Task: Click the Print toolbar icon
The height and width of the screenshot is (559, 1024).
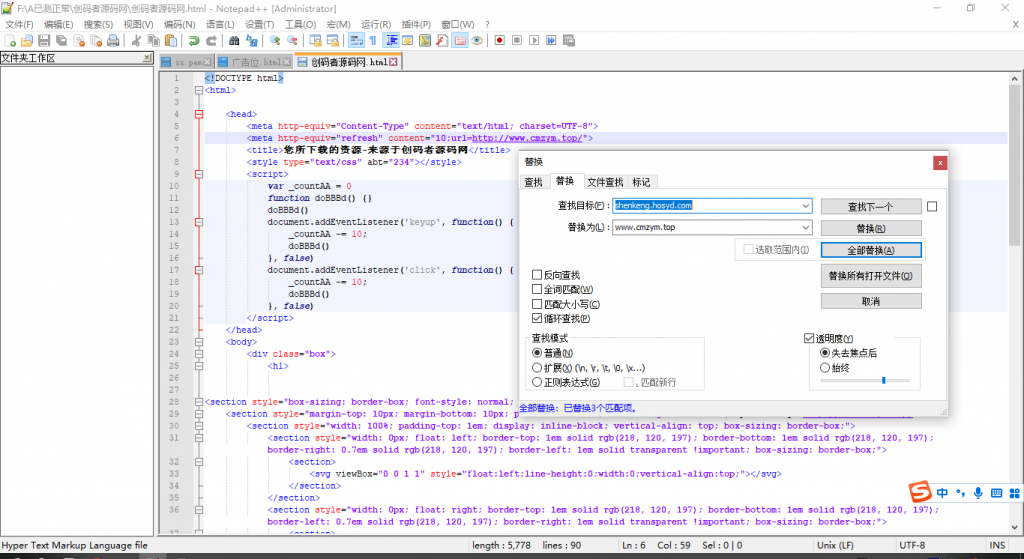Action: pyautogui.click(x=112, y=41)
